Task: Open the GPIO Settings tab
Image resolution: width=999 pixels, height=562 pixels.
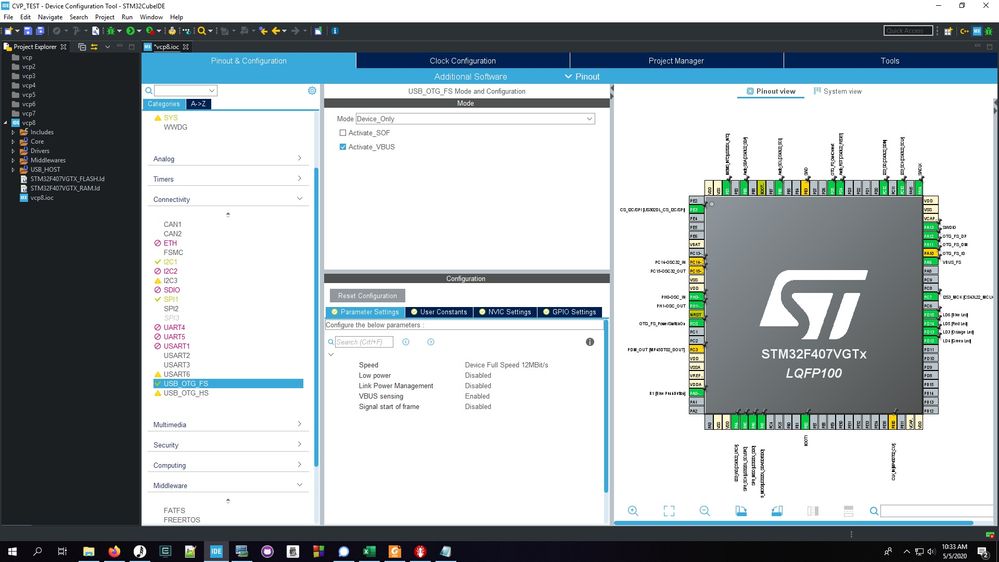Action: 569,312
